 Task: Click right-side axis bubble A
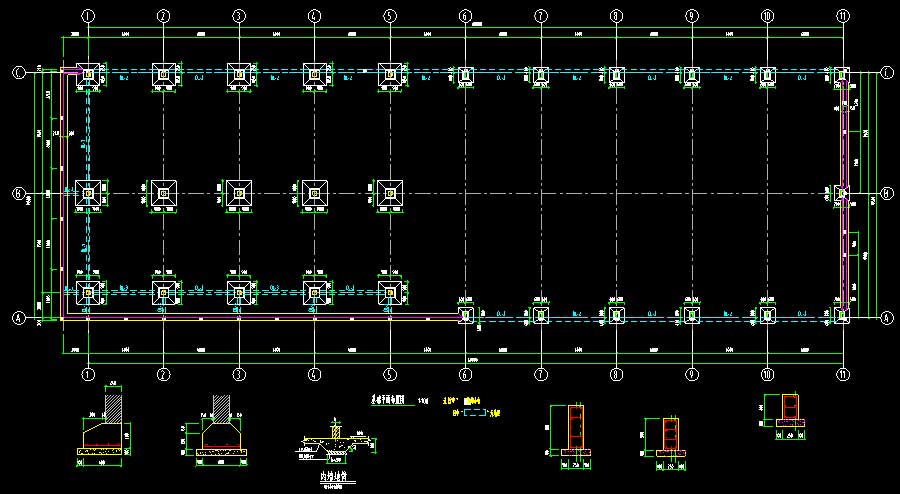(887, 317)
